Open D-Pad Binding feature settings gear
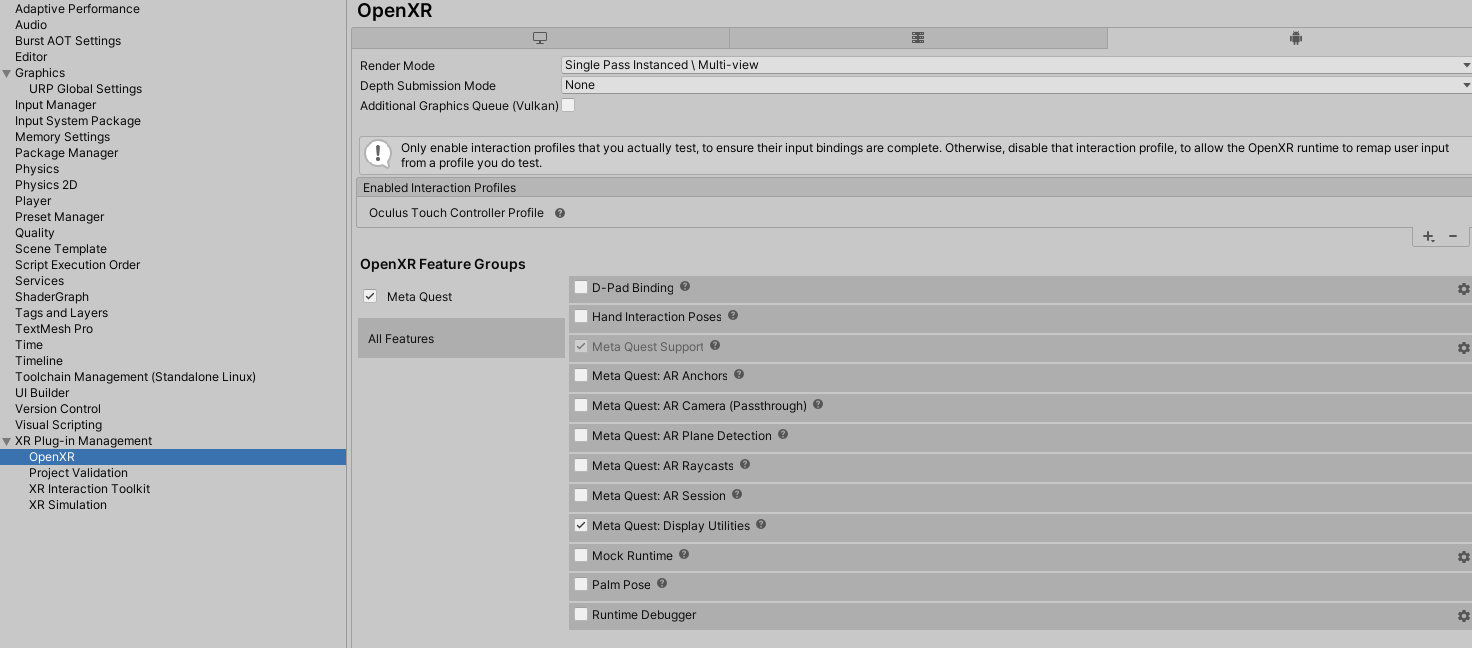 (1463, 288)
